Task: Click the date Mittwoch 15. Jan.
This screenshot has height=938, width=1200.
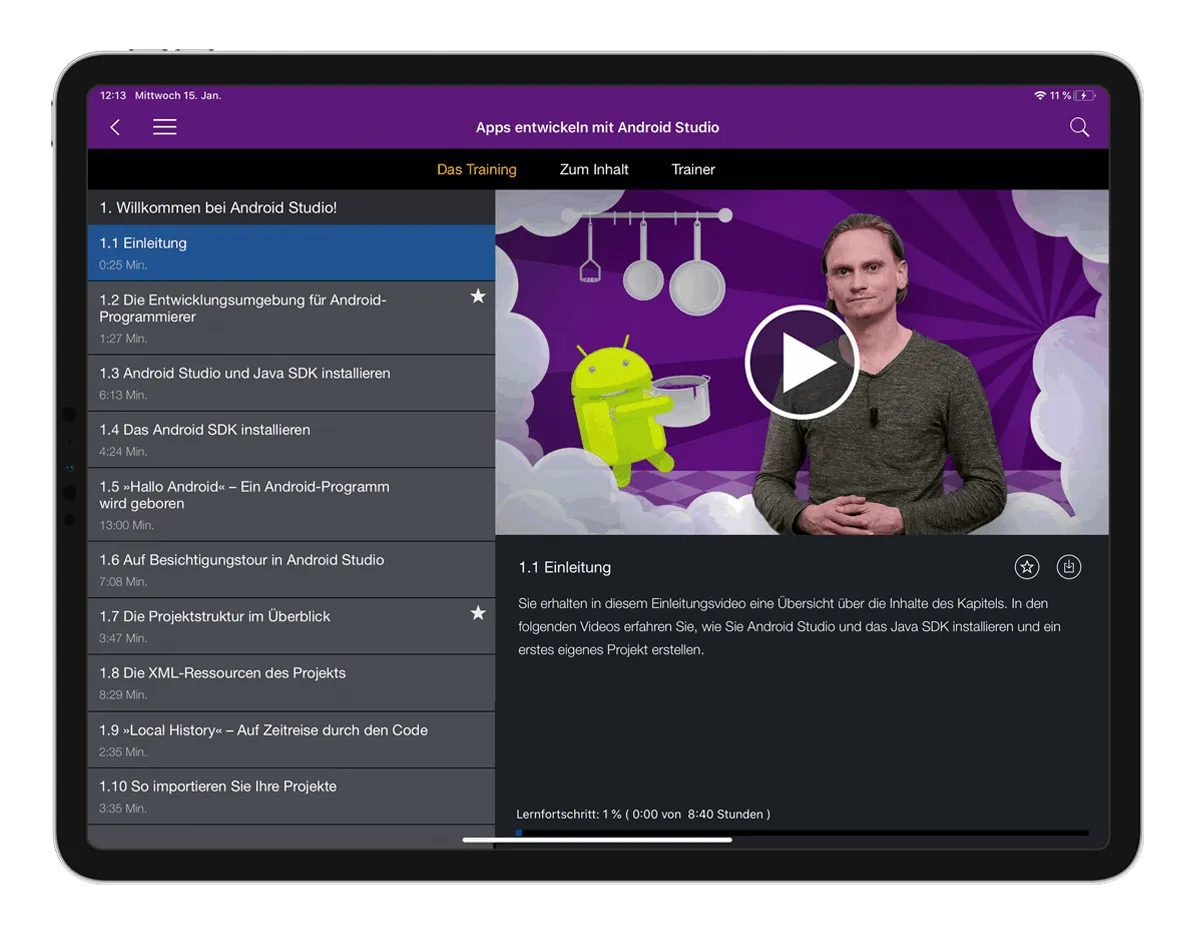Action: tap(178, 95)
